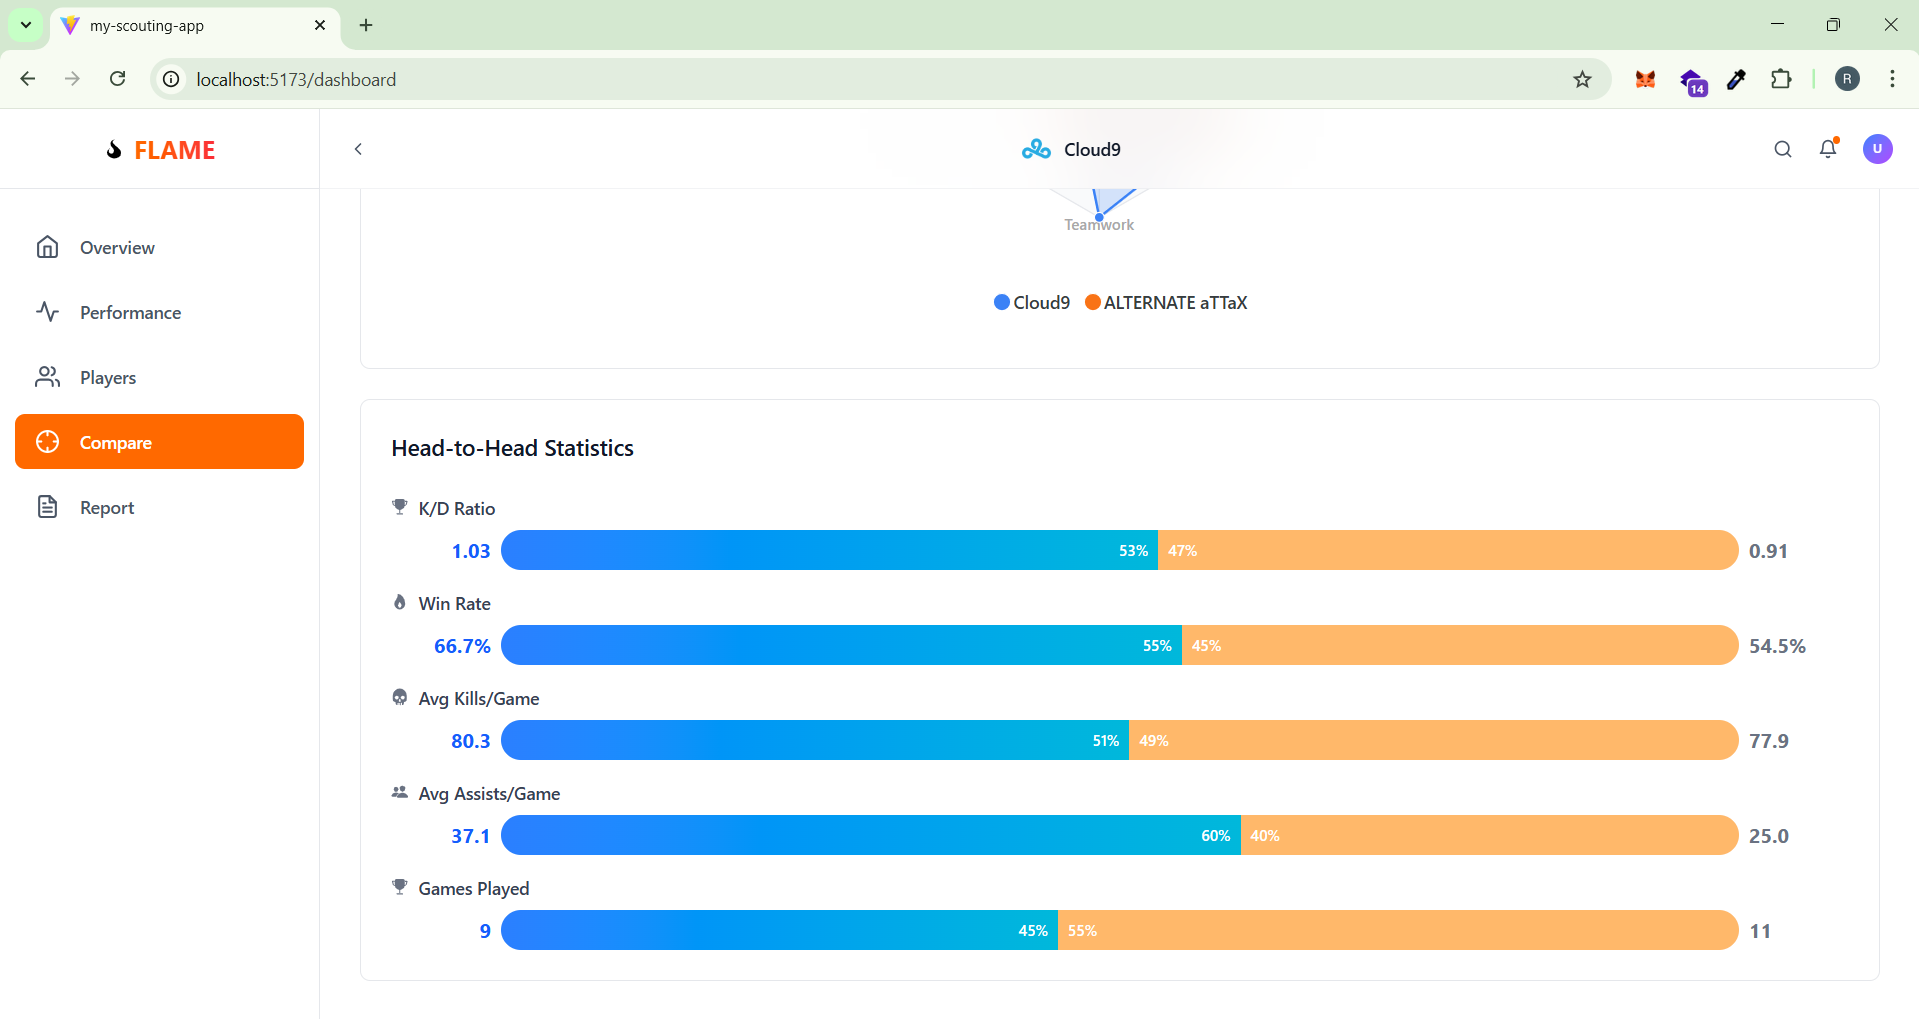Click the FLAME flame logo icon

point(114,150)
